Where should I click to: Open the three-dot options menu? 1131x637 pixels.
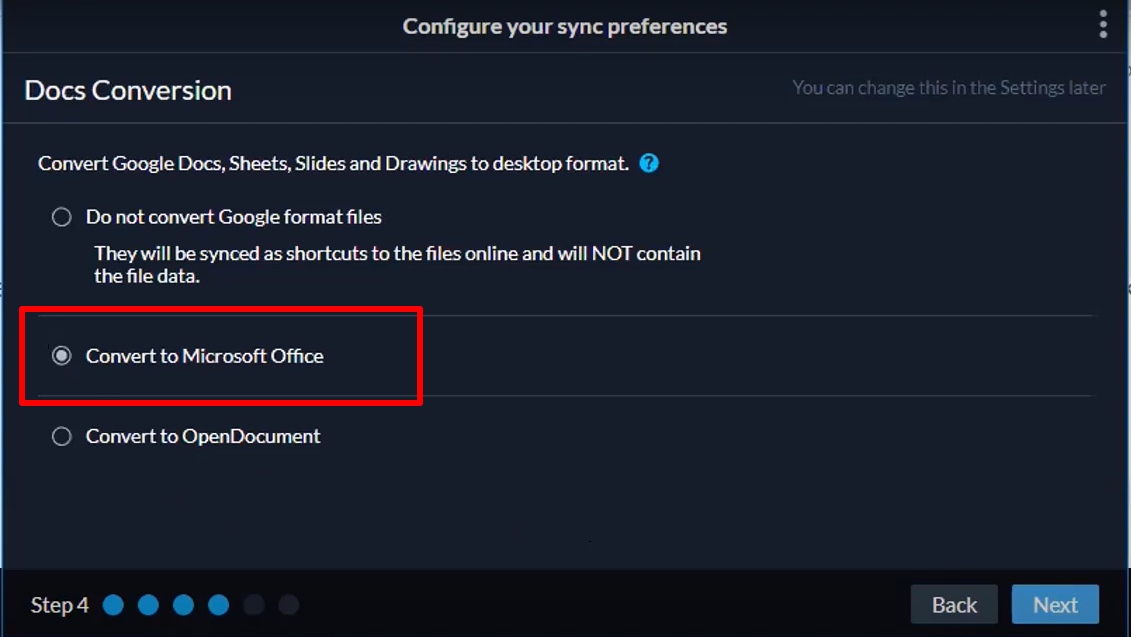(1103, 24)
